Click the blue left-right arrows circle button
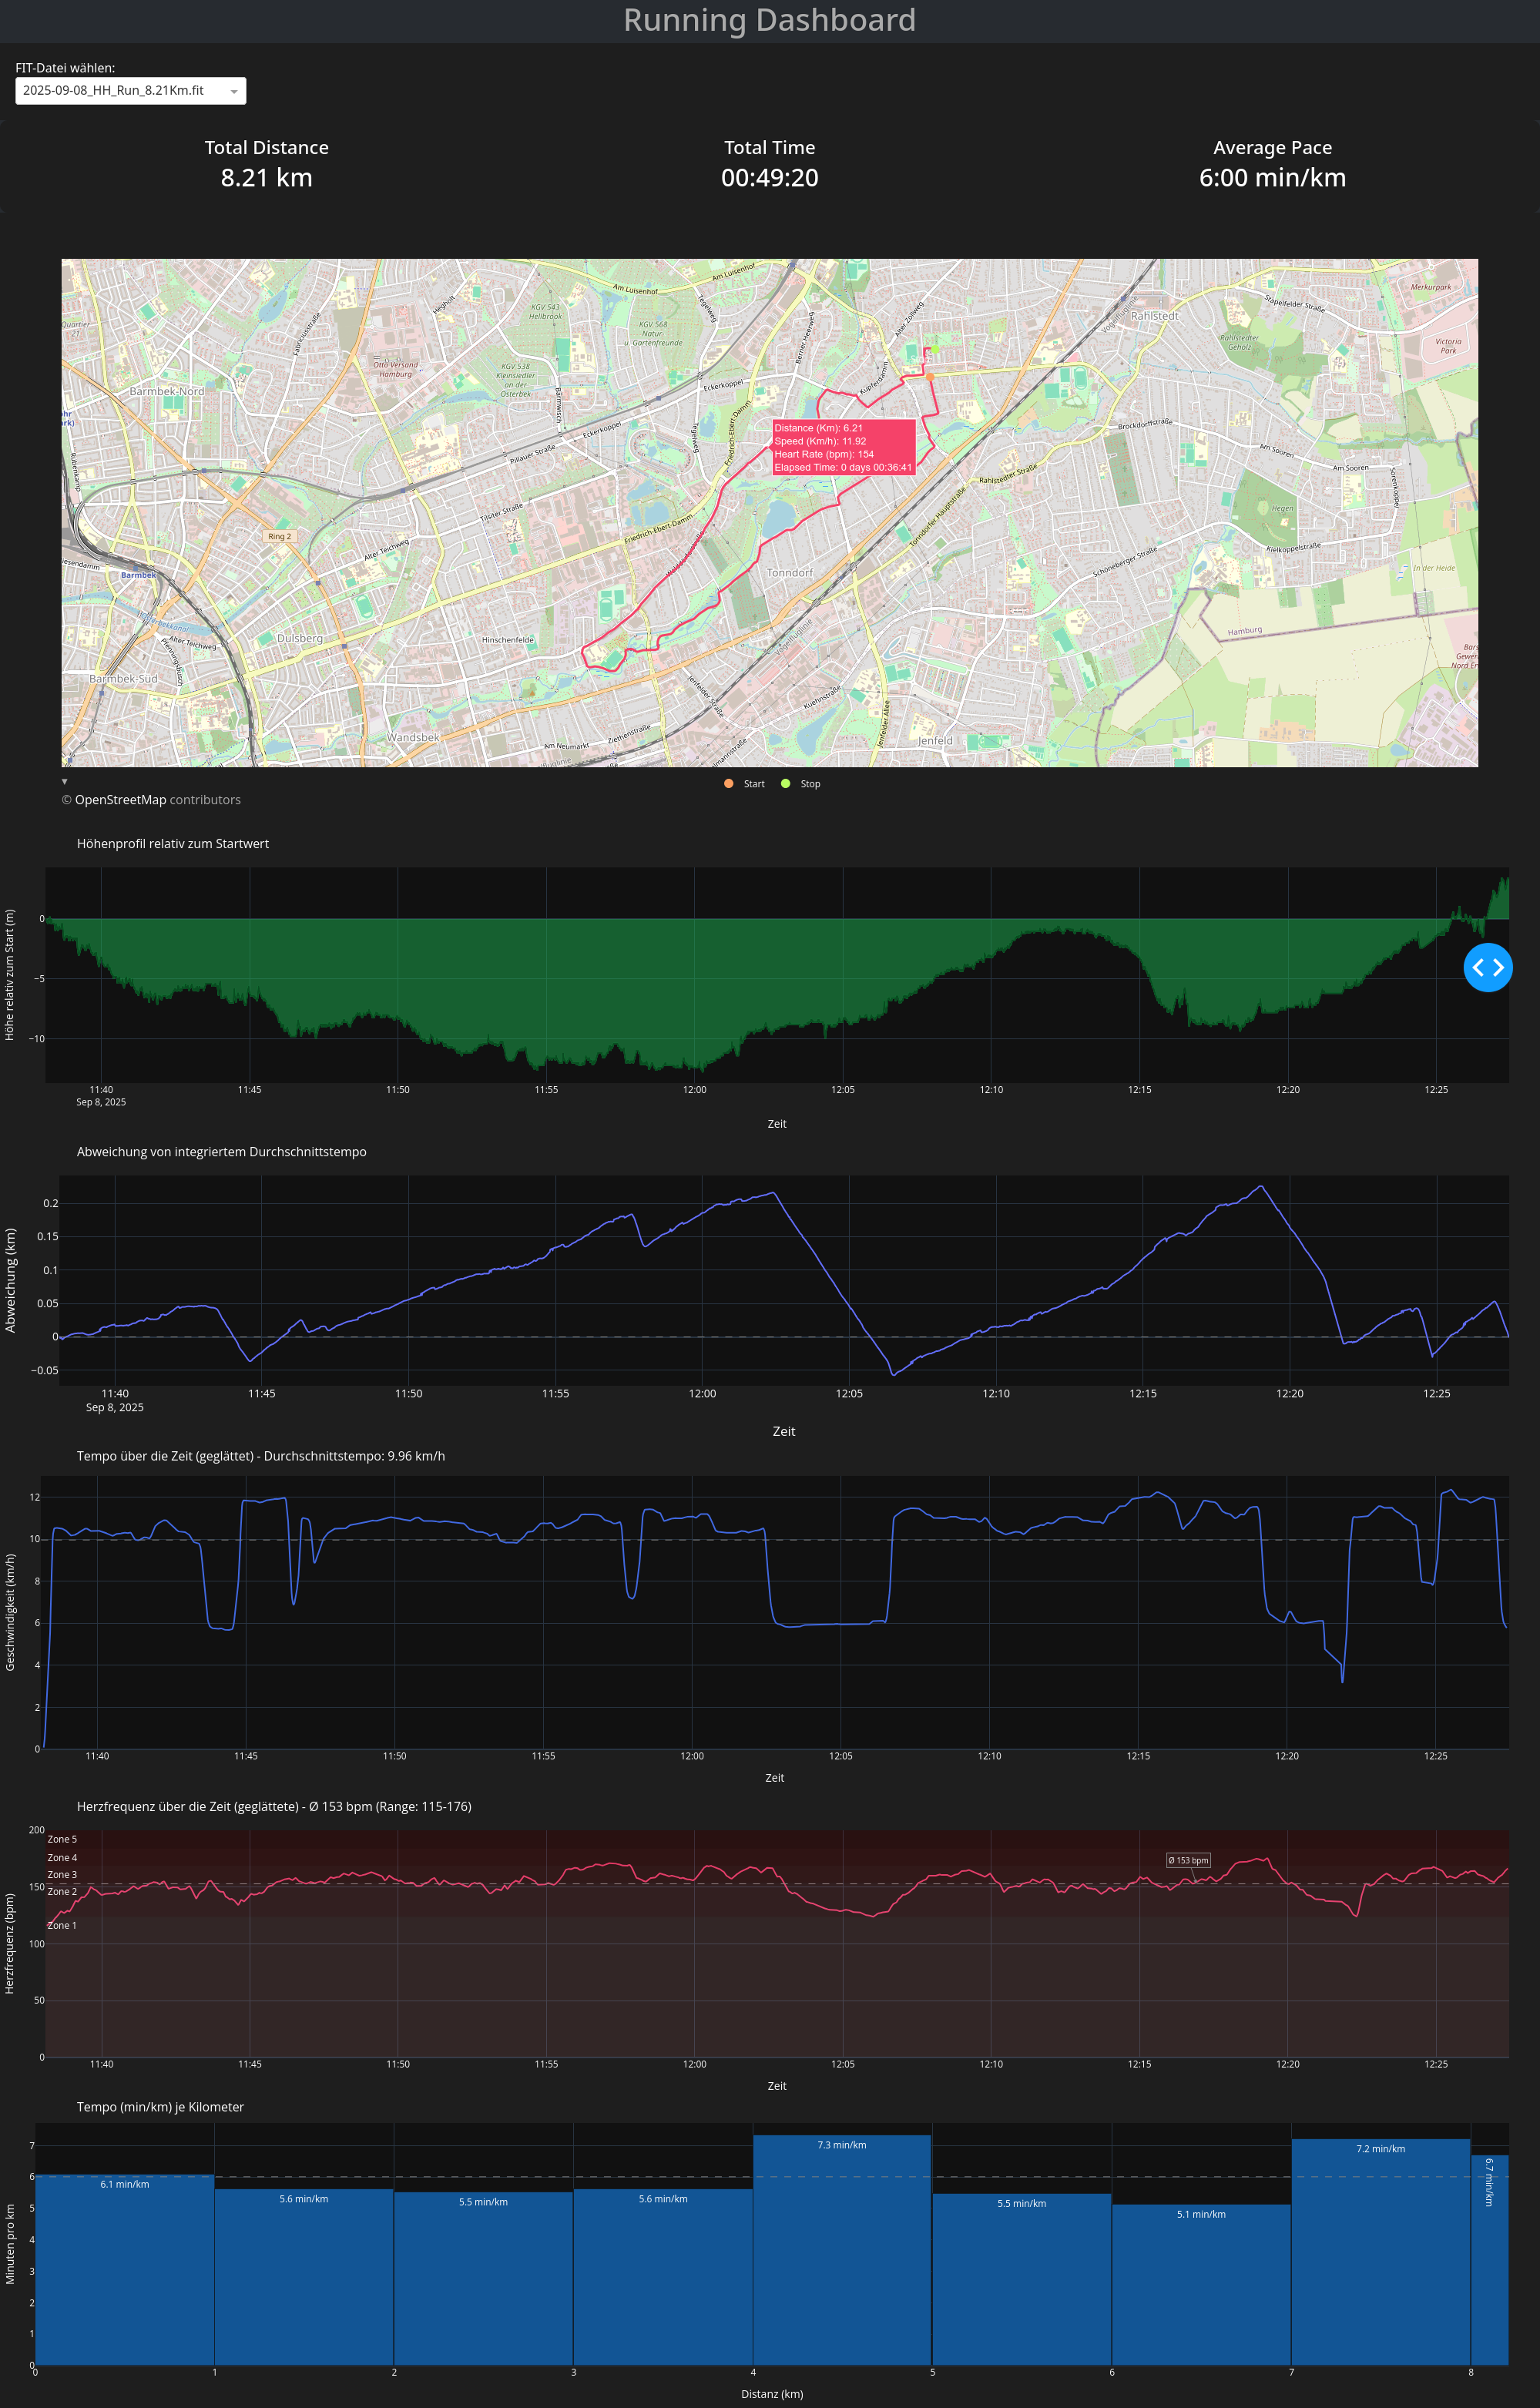The image size is (1540, 2408). tap(1487, 967)
